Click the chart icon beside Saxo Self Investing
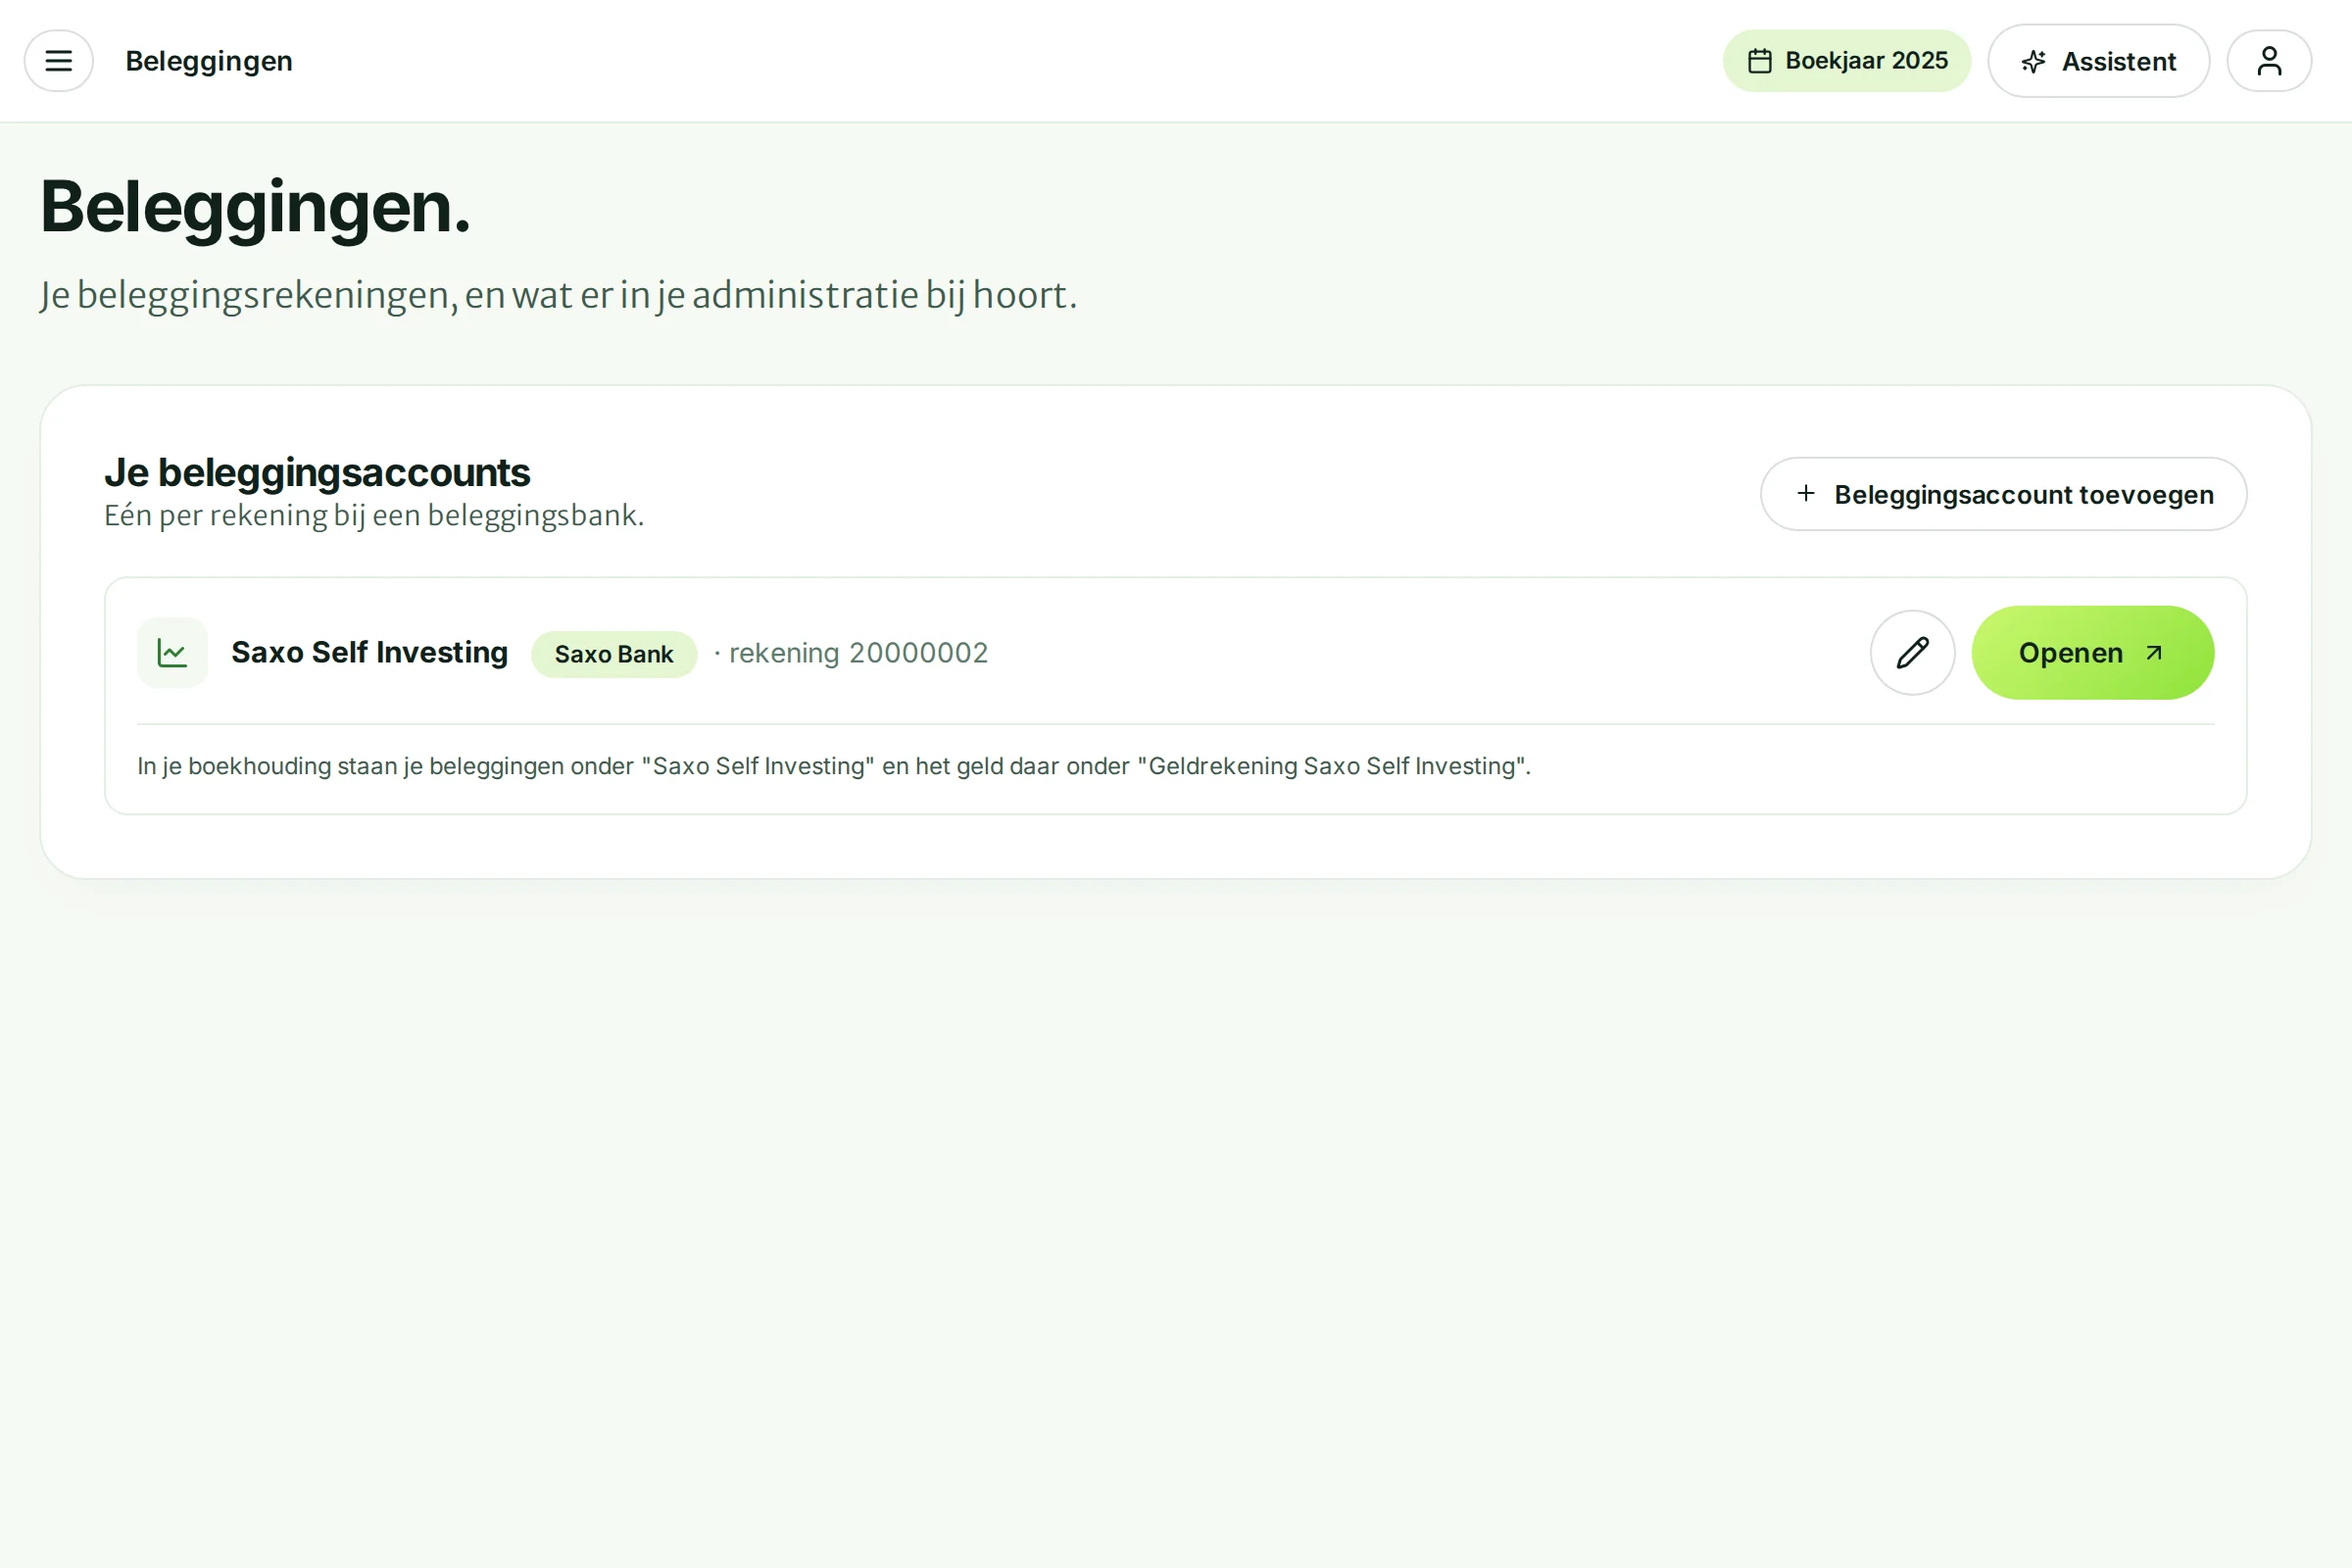The width and height of the screenshot is (2352, 1568). click(x=172, y=653)
